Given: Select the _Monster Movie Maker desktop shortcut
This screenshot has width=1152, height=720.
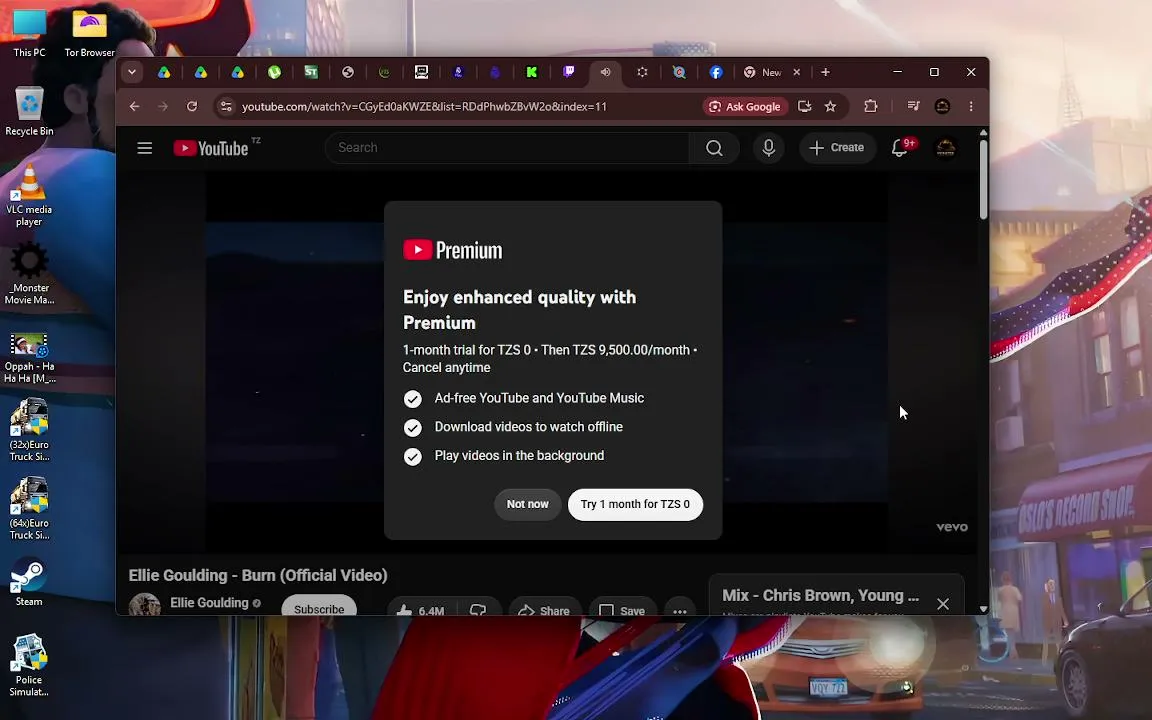Looking at the screenshot, I should coord(29,273).
